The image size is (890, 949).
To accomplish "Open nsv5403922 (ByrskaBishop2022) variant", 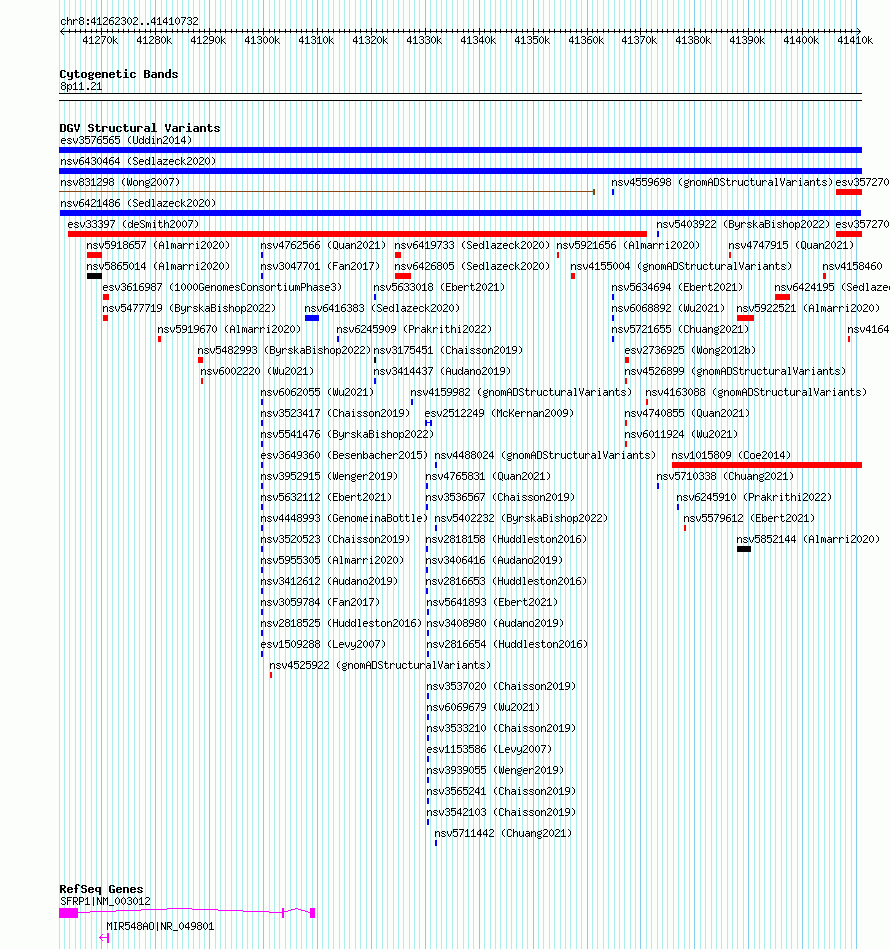I will point(743,225).
